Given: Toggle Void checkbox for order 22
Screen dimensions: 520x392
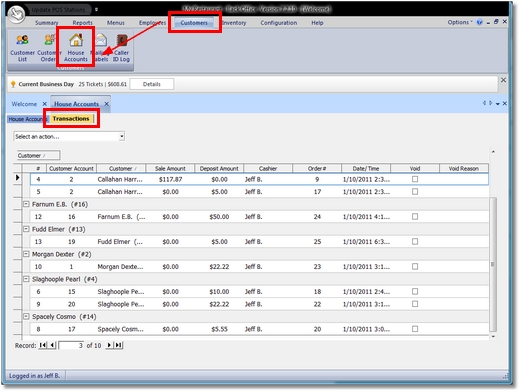Looking at the screenshot, I should 415,304.
